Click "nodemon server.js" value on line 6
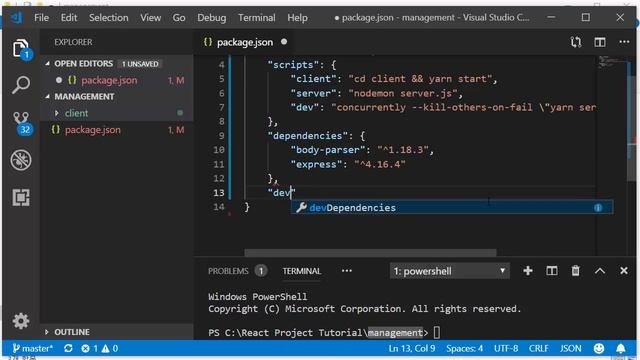This screenshot has height=360, width=640. tap(402, 93)
